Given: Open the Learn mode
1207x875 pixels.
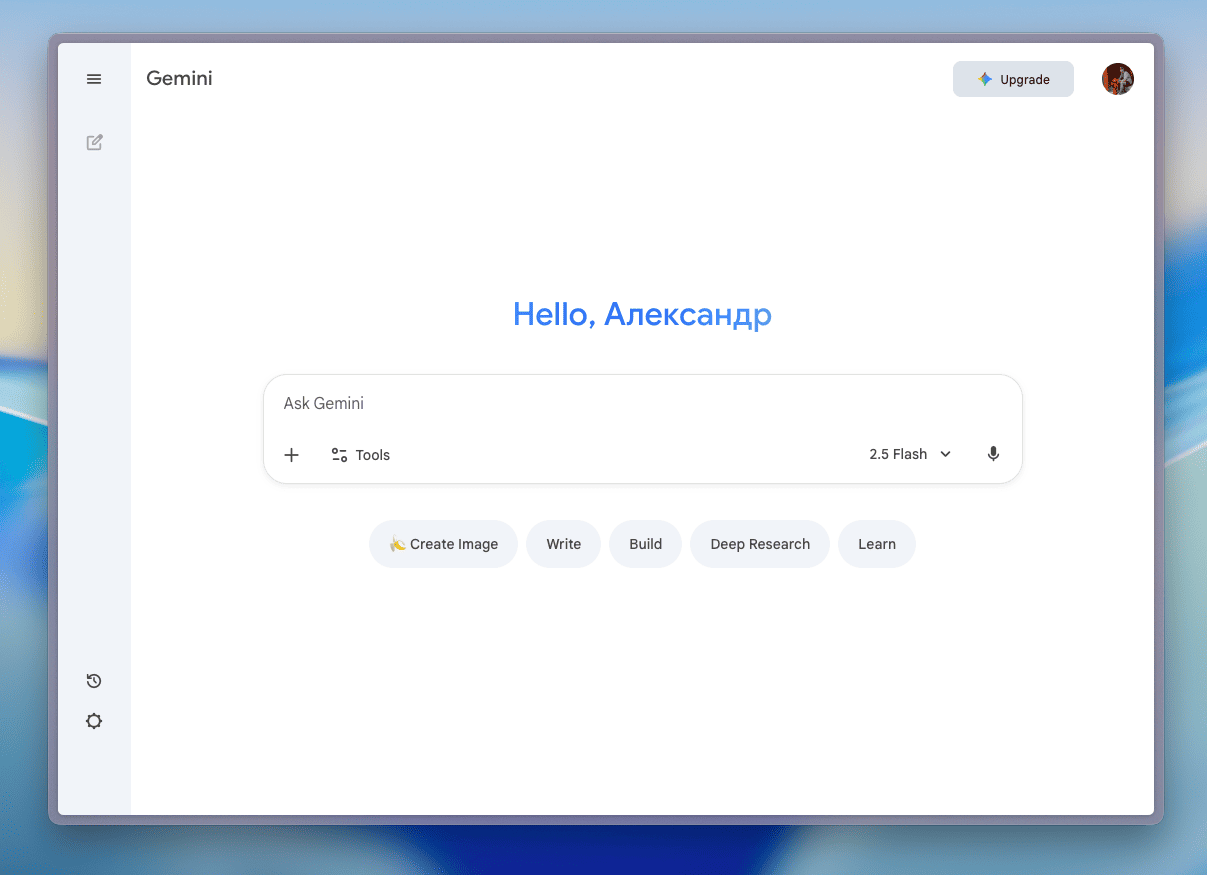Looking at the screenshot, I should coord(876,544).
